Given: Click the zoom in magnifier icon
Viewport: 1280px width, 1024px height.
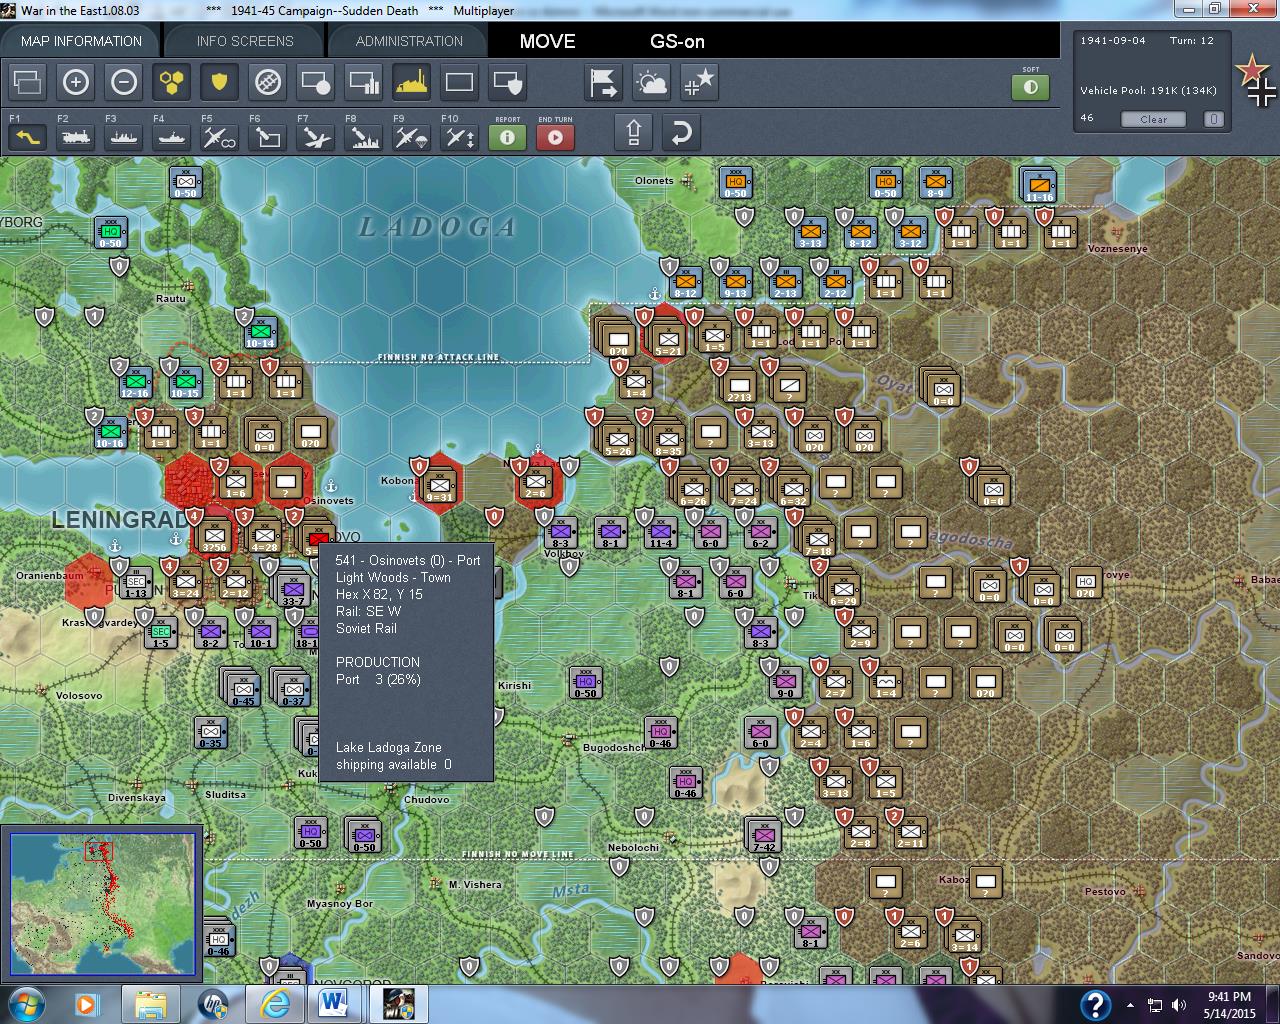Looking at the screenshot, I should 76,82.
